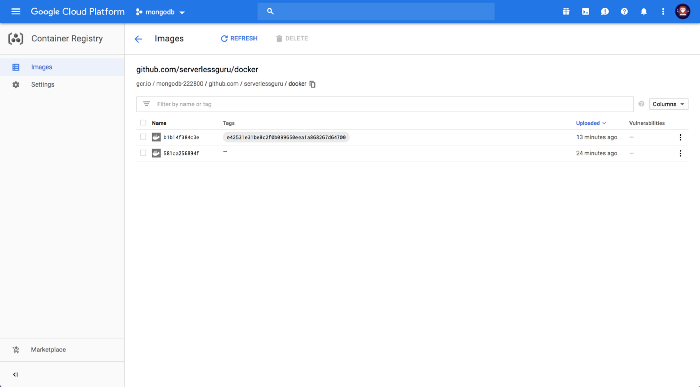Click the REFRESH button
Viewport: 700px width, 387px height.
point(239,38)
